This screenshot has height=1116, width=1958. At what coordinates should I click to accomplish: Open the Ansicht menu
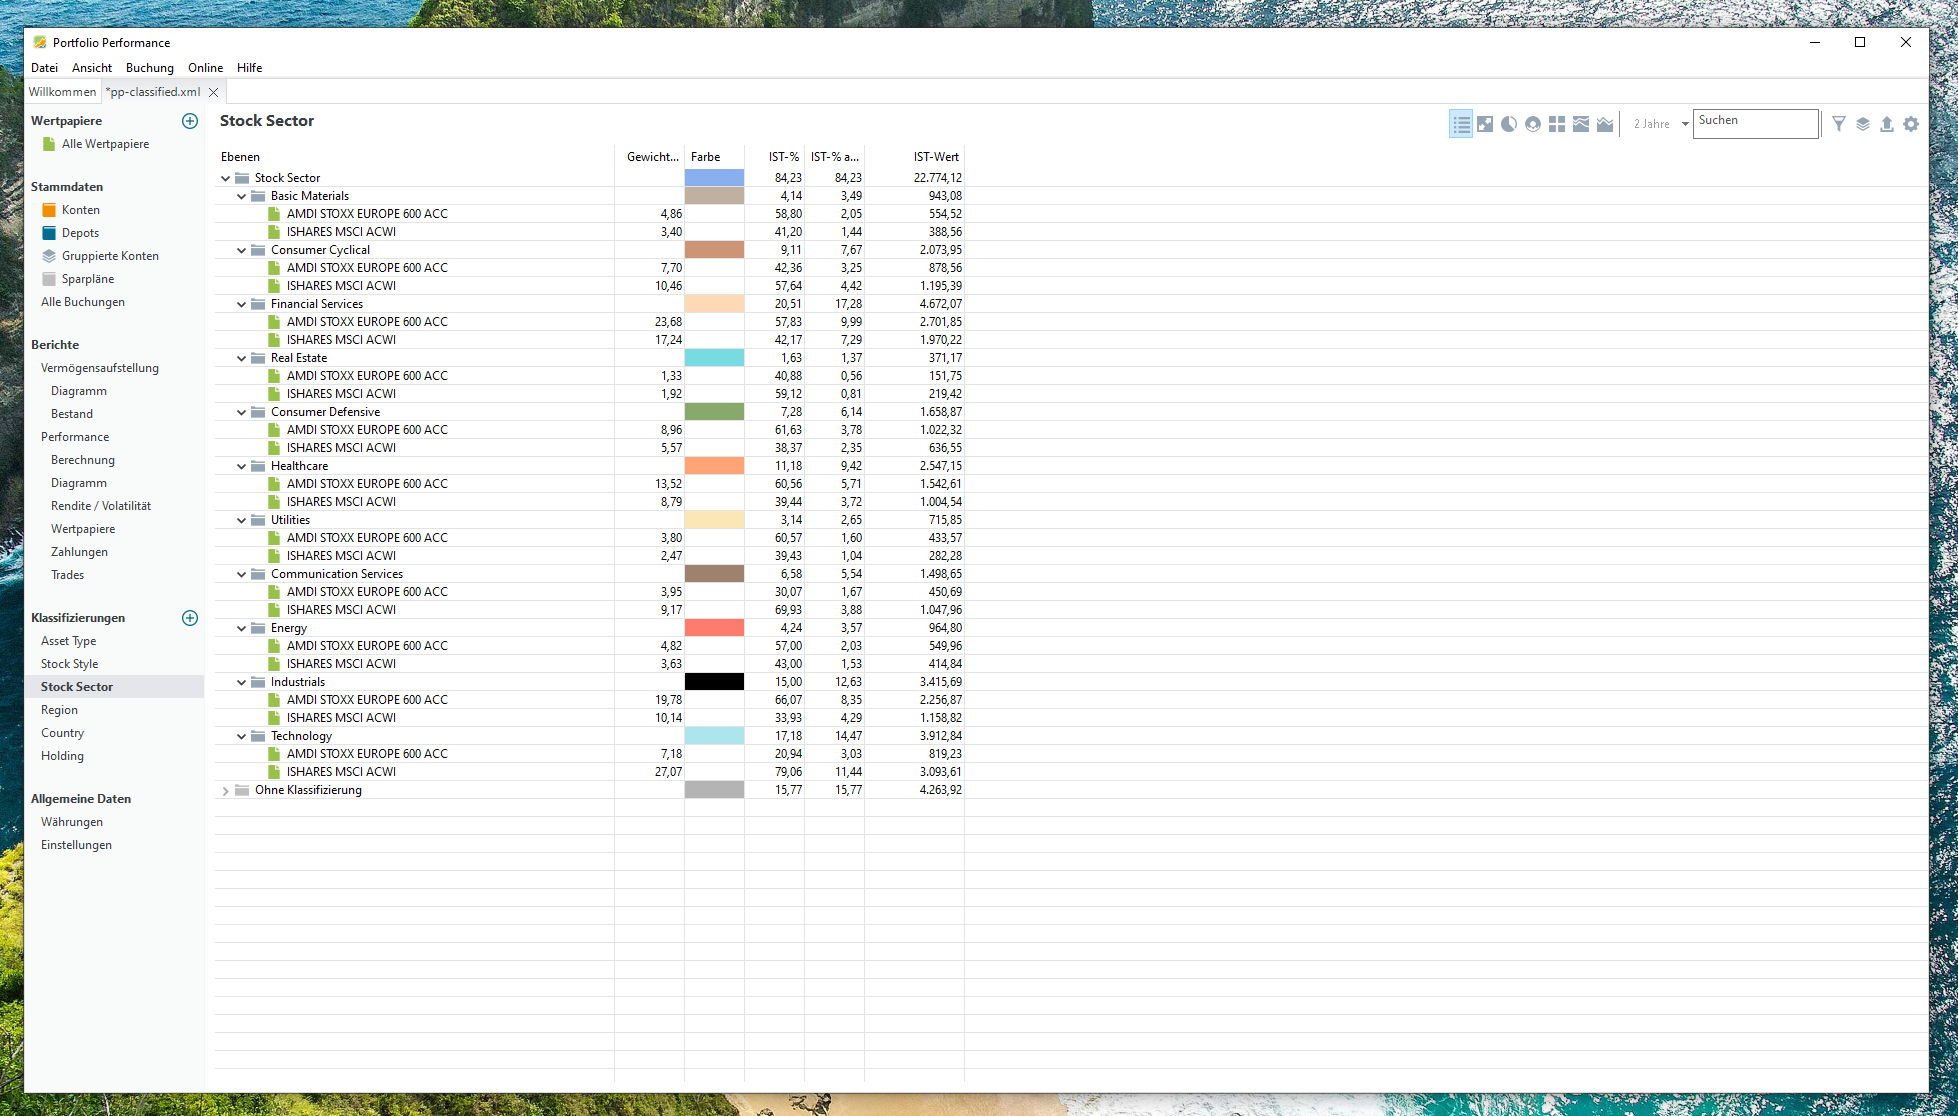pos(92,68)
